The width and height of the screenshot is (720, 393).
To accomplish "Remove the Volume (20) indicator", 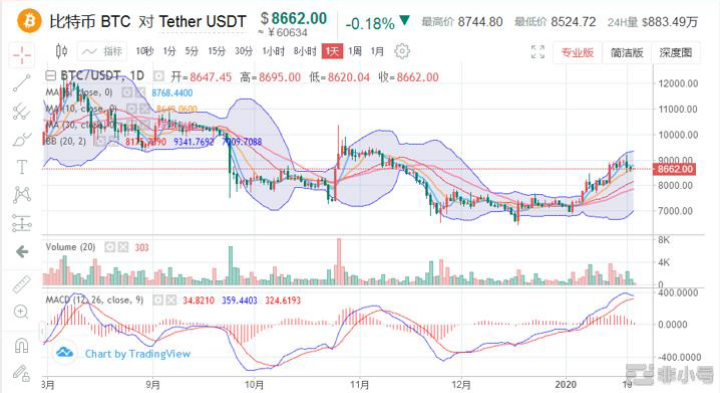I will coord(123,247).
